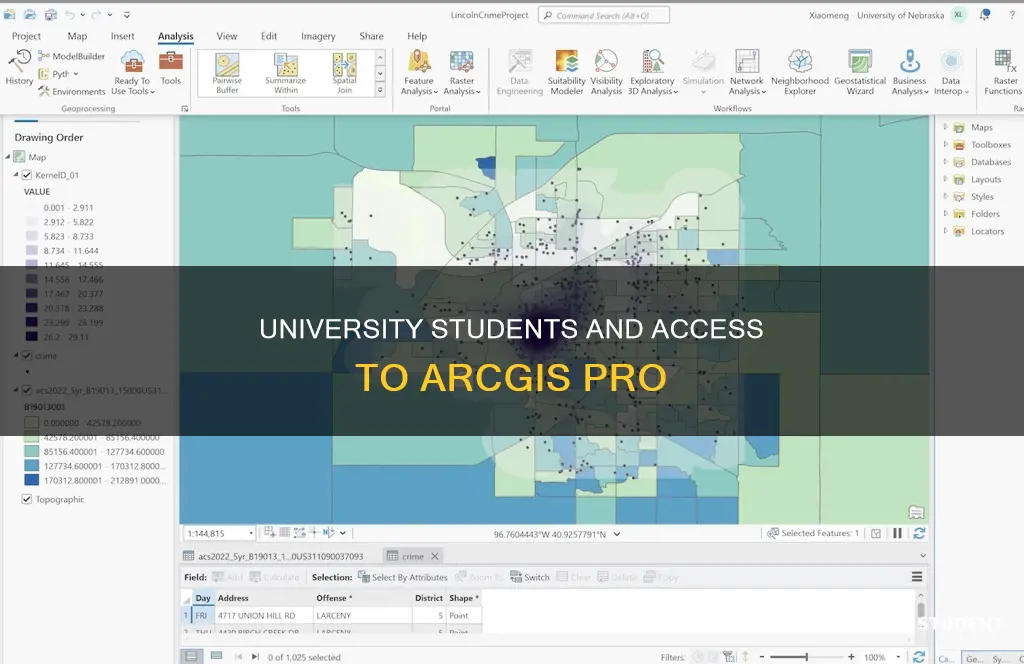Collapse the KernelD_01 layer legend

[16, 175]
